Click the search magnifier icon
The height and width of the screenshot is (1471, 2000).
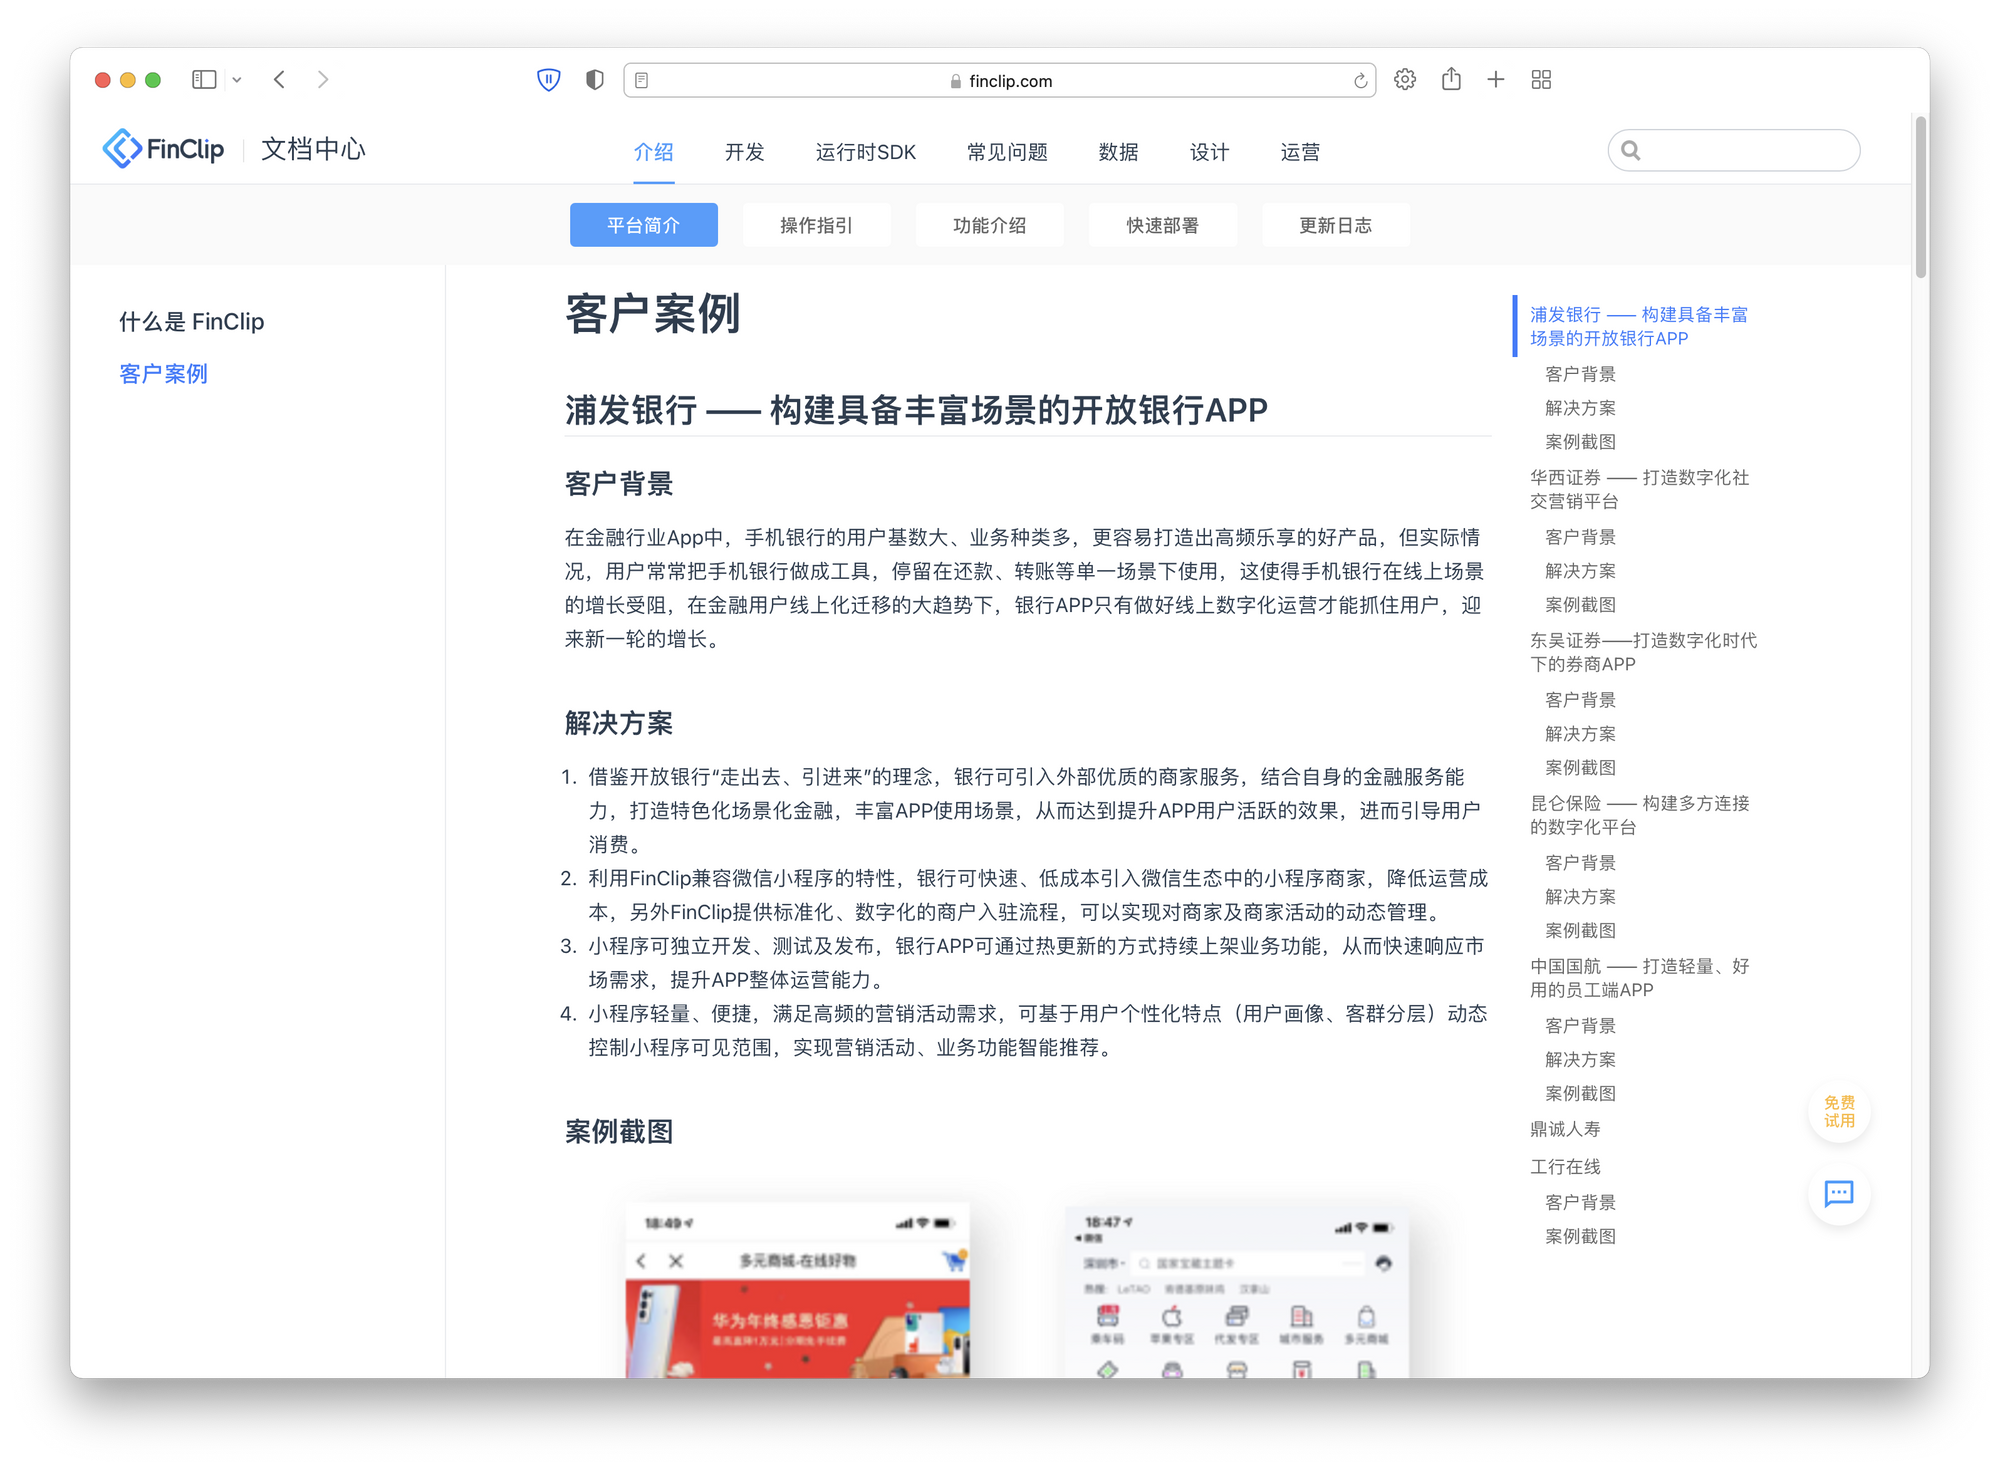(1631, 150)
